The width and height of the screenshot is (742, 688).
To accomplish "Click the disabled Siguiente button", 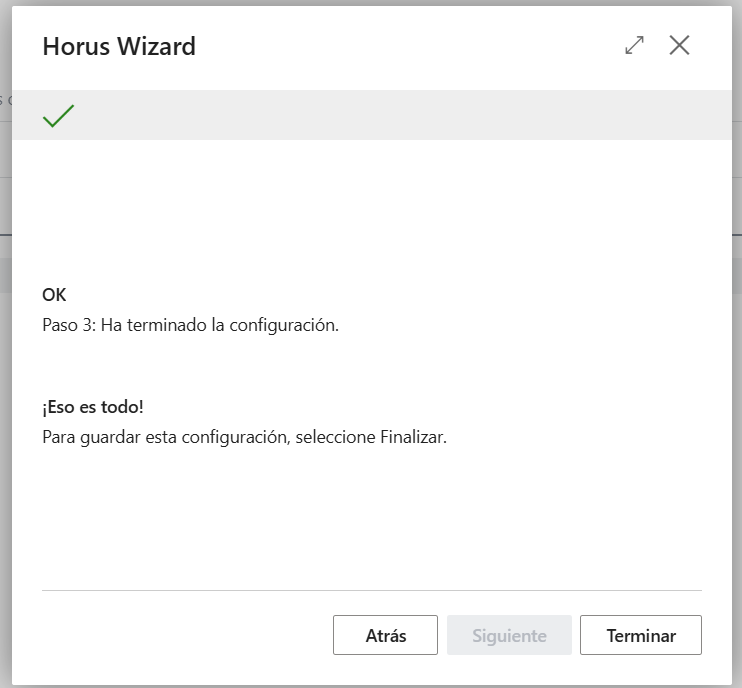I will (x=509, y=635).
